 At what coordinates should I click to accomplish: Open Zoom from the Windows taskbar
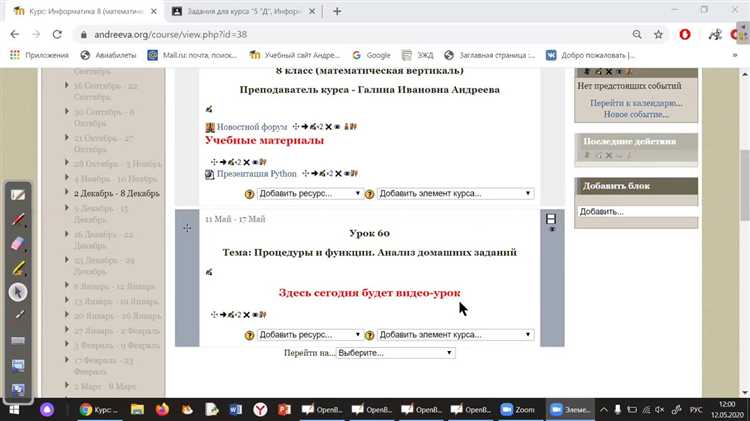[521, 409]
